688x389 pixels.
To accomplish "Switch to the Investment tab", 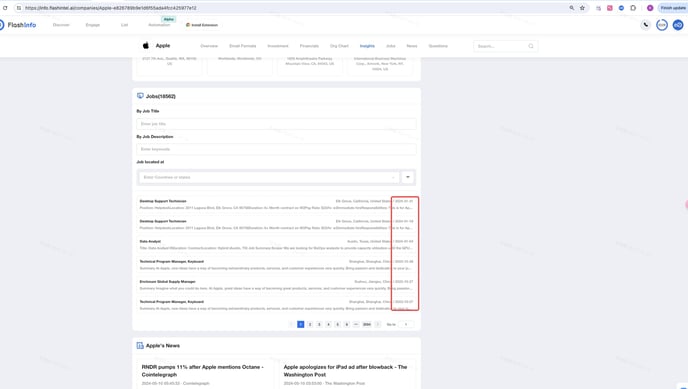I will (278, 46).
